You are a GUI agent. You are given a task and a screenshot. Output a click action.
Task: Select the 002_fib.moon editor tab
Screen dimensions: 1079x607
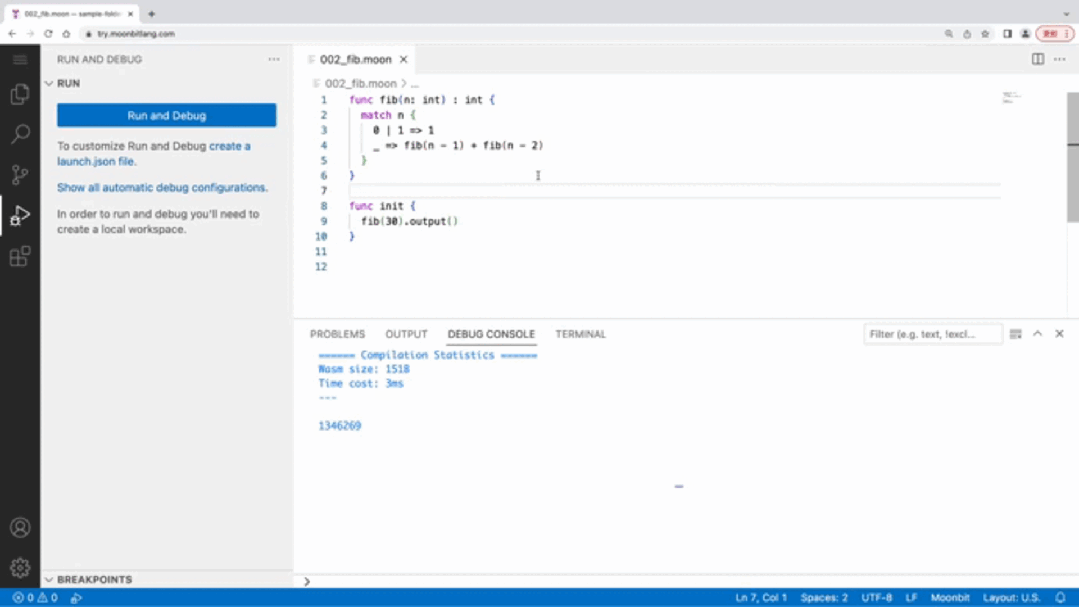355,59
